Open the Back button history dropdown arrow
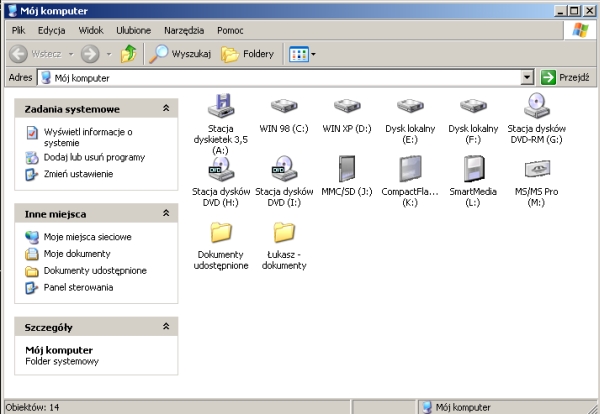 (71, 54)
